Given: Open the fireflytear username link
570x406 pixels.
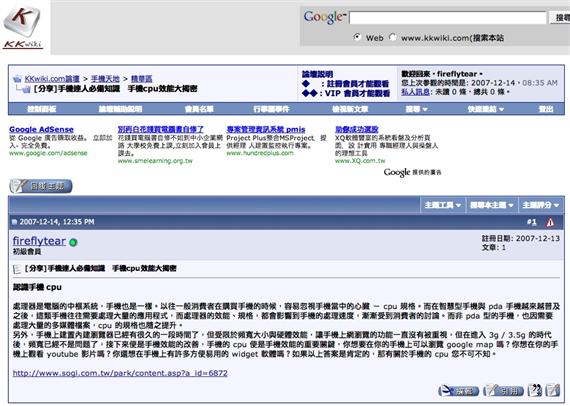Looking at the screenshot, I should point(39,241).
